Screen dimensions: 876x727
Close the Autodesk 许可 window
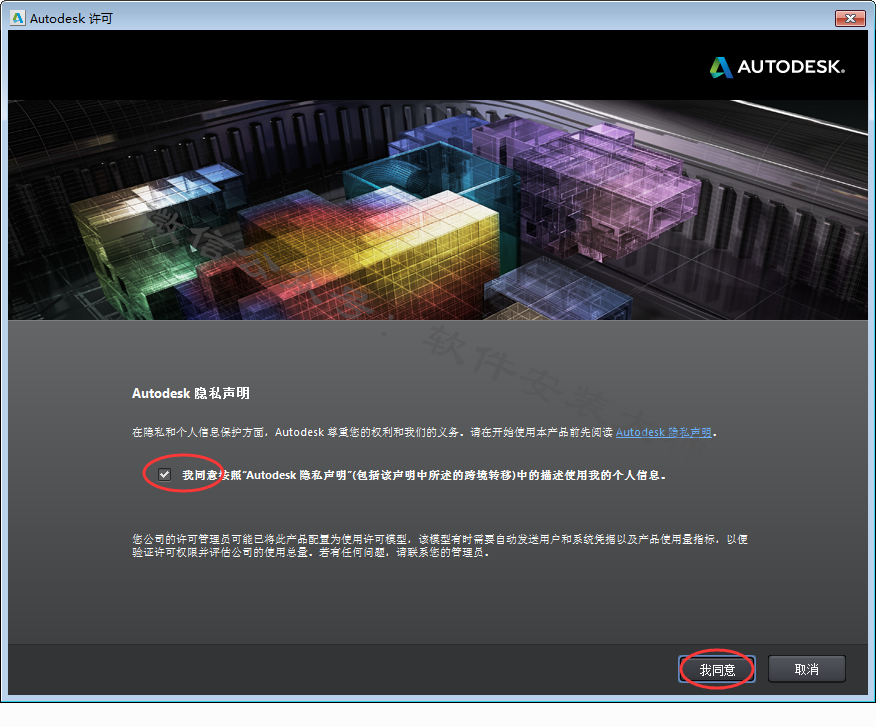click(x=850, y=18)
